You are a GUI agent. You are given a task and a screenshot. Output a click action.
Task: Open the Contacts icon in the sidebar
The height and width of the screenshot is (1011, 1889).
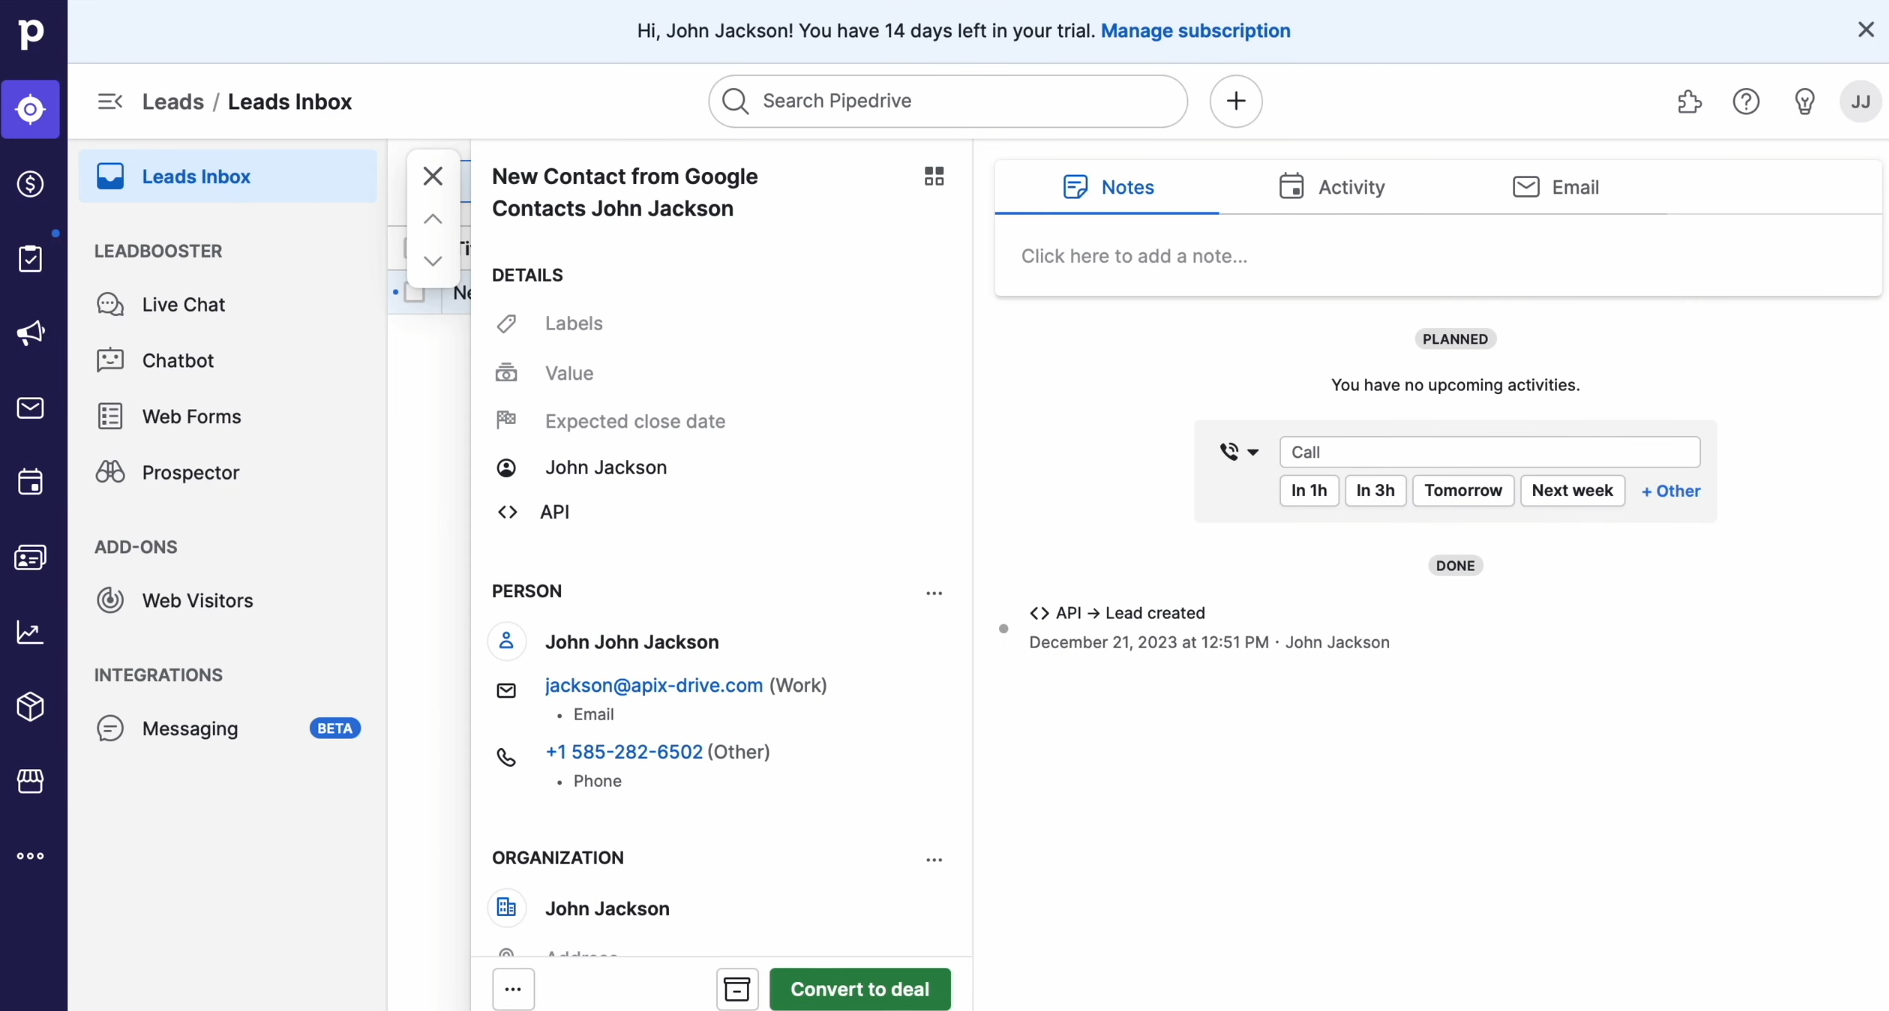coord(29,558)
